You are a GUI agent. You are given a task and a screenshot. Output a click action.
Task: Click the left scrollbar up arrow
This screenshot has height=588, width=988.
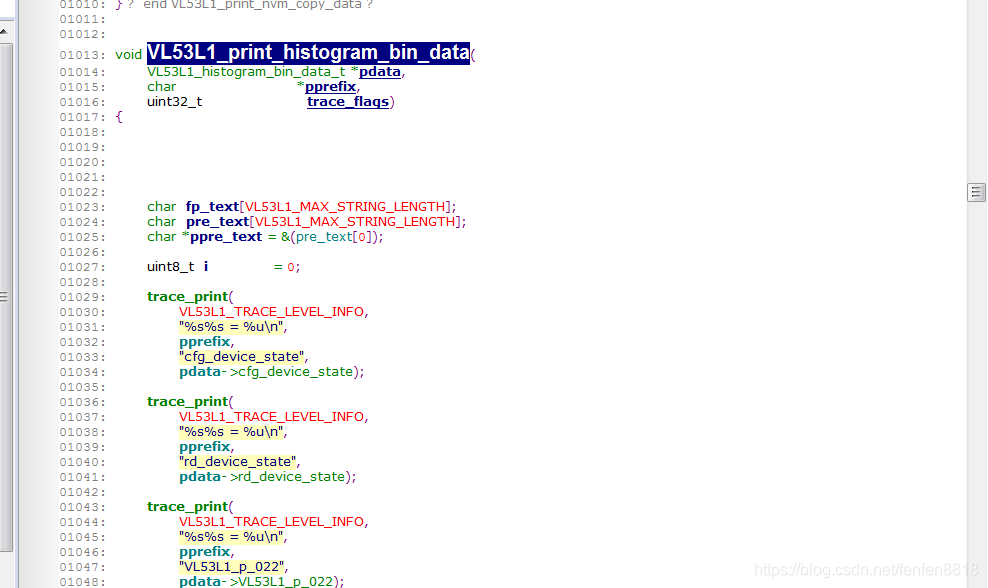[4, 31]
